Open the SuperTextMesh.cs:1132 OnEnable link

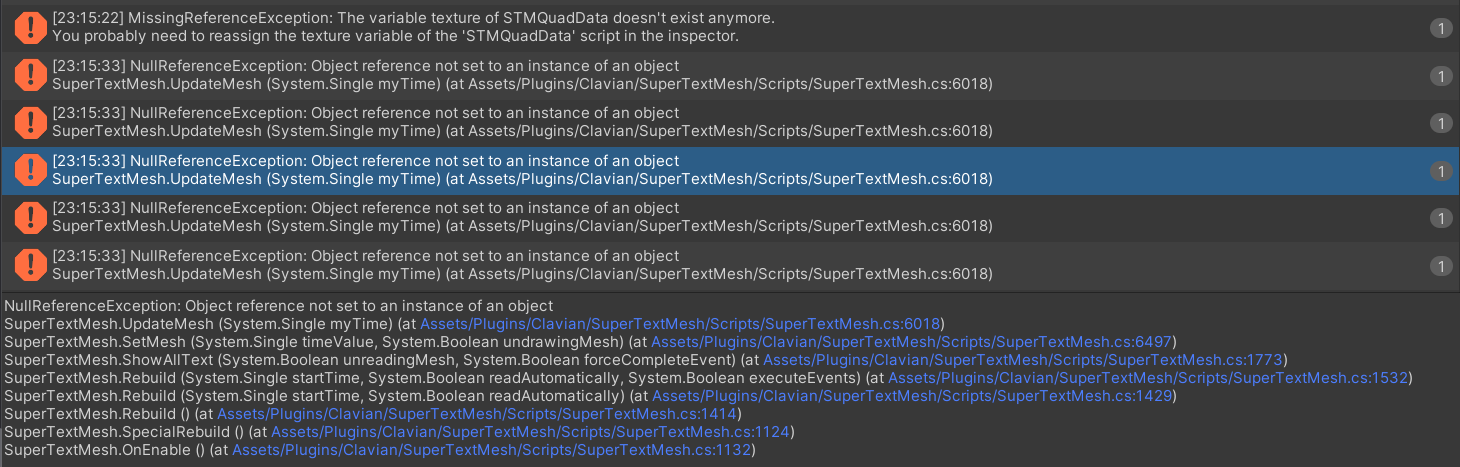492,450
